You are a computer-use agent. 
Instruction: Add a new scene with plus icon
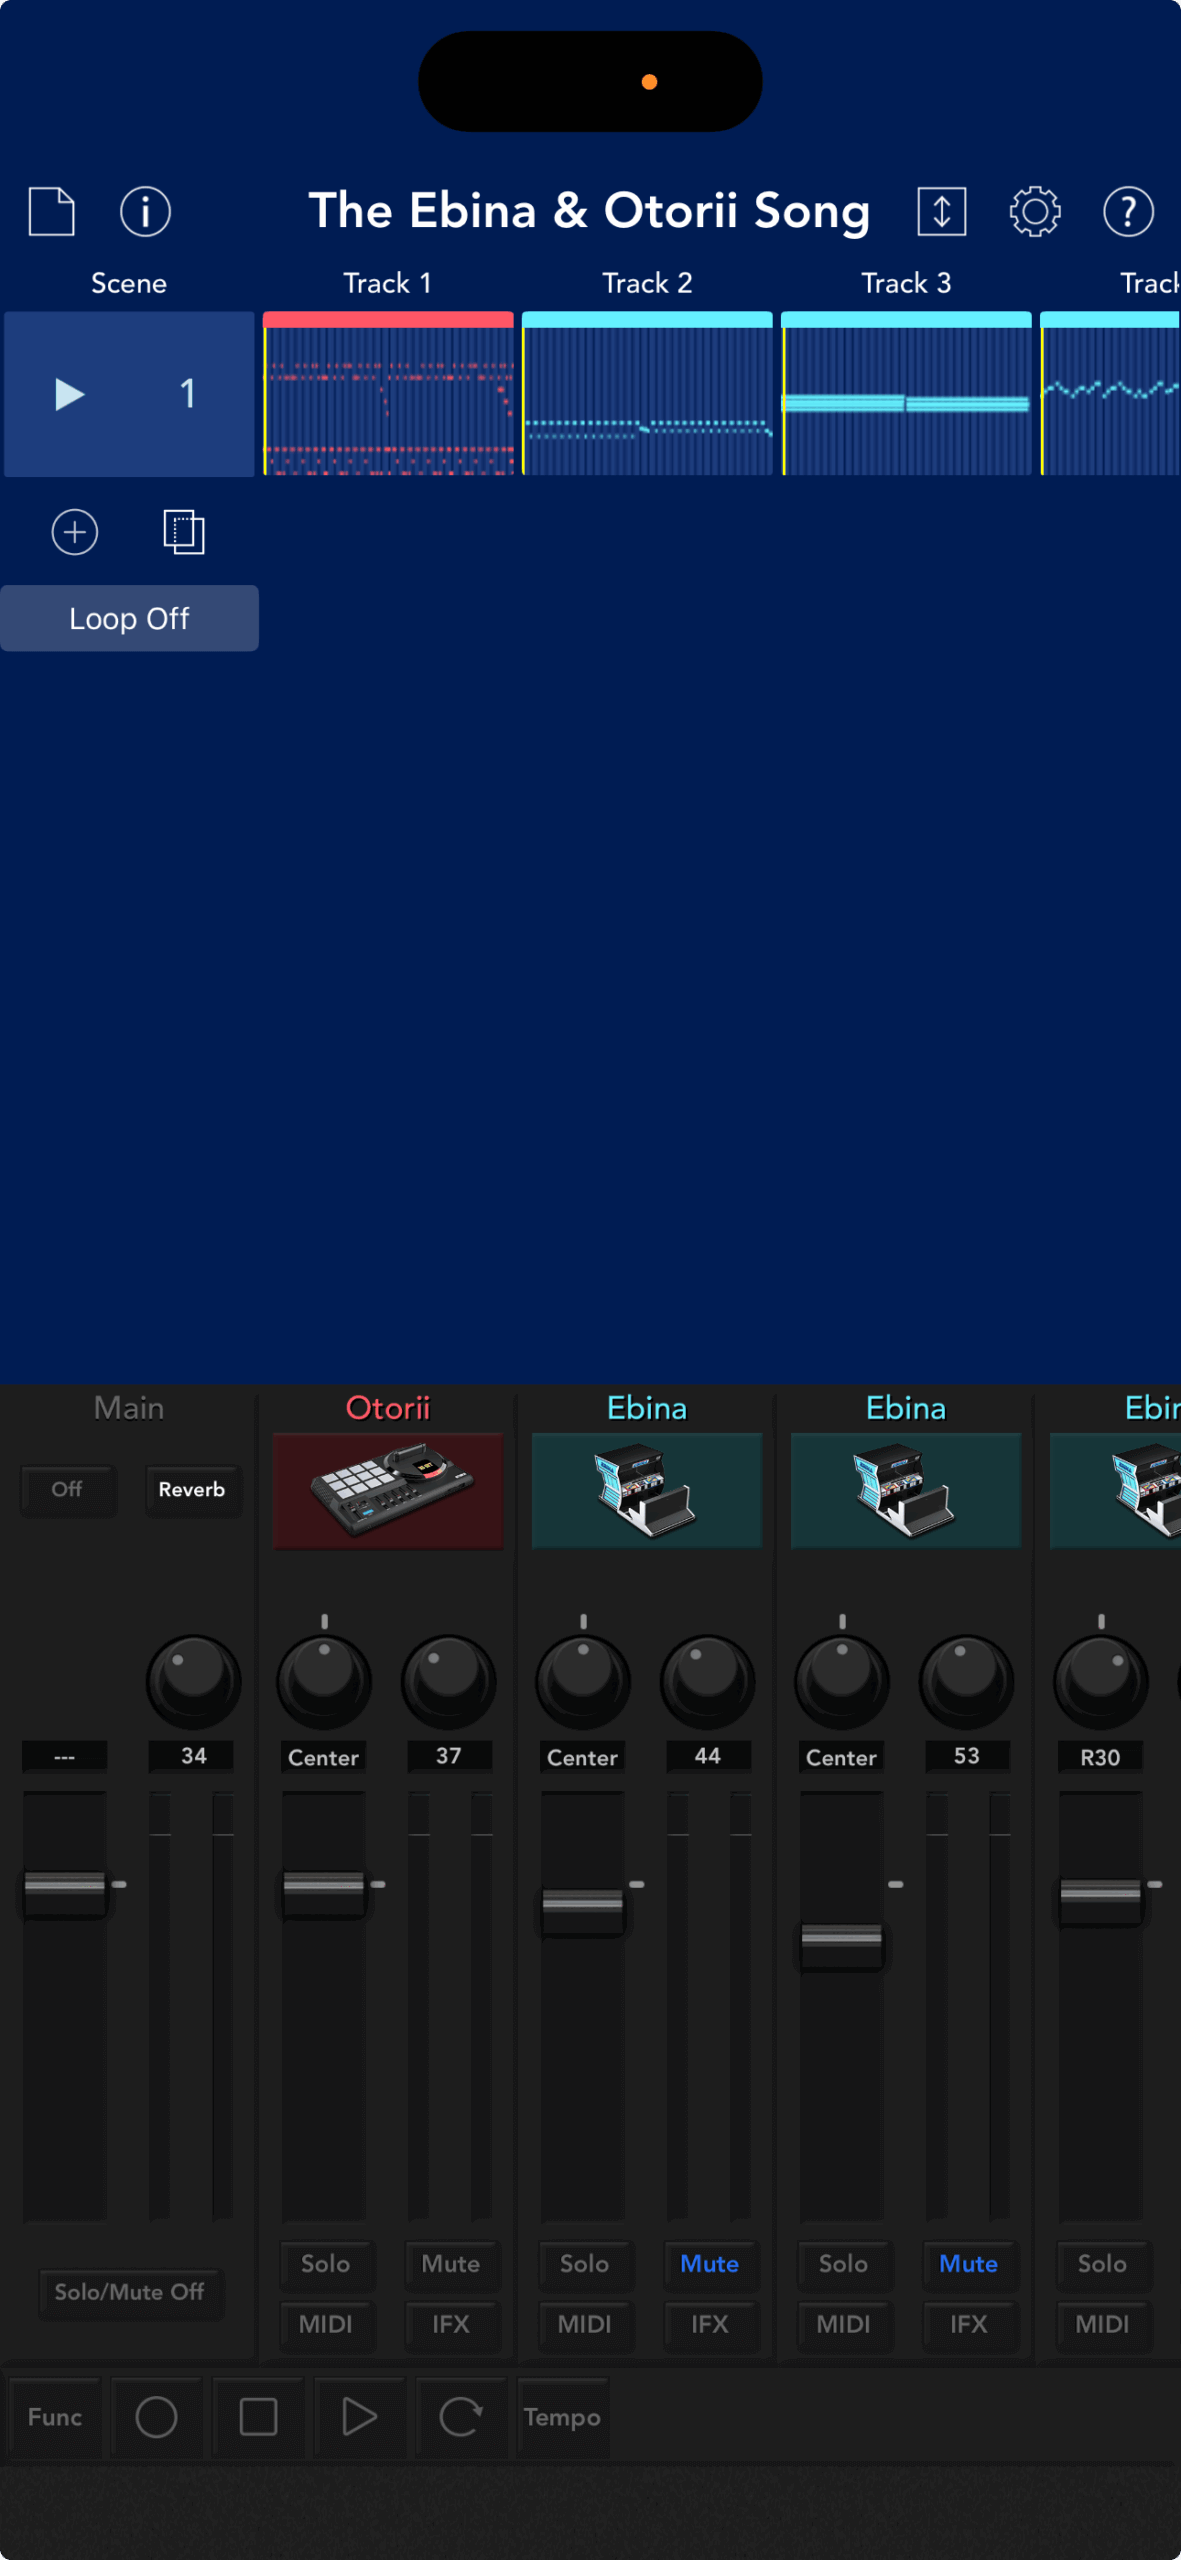(x=75, y=532)
